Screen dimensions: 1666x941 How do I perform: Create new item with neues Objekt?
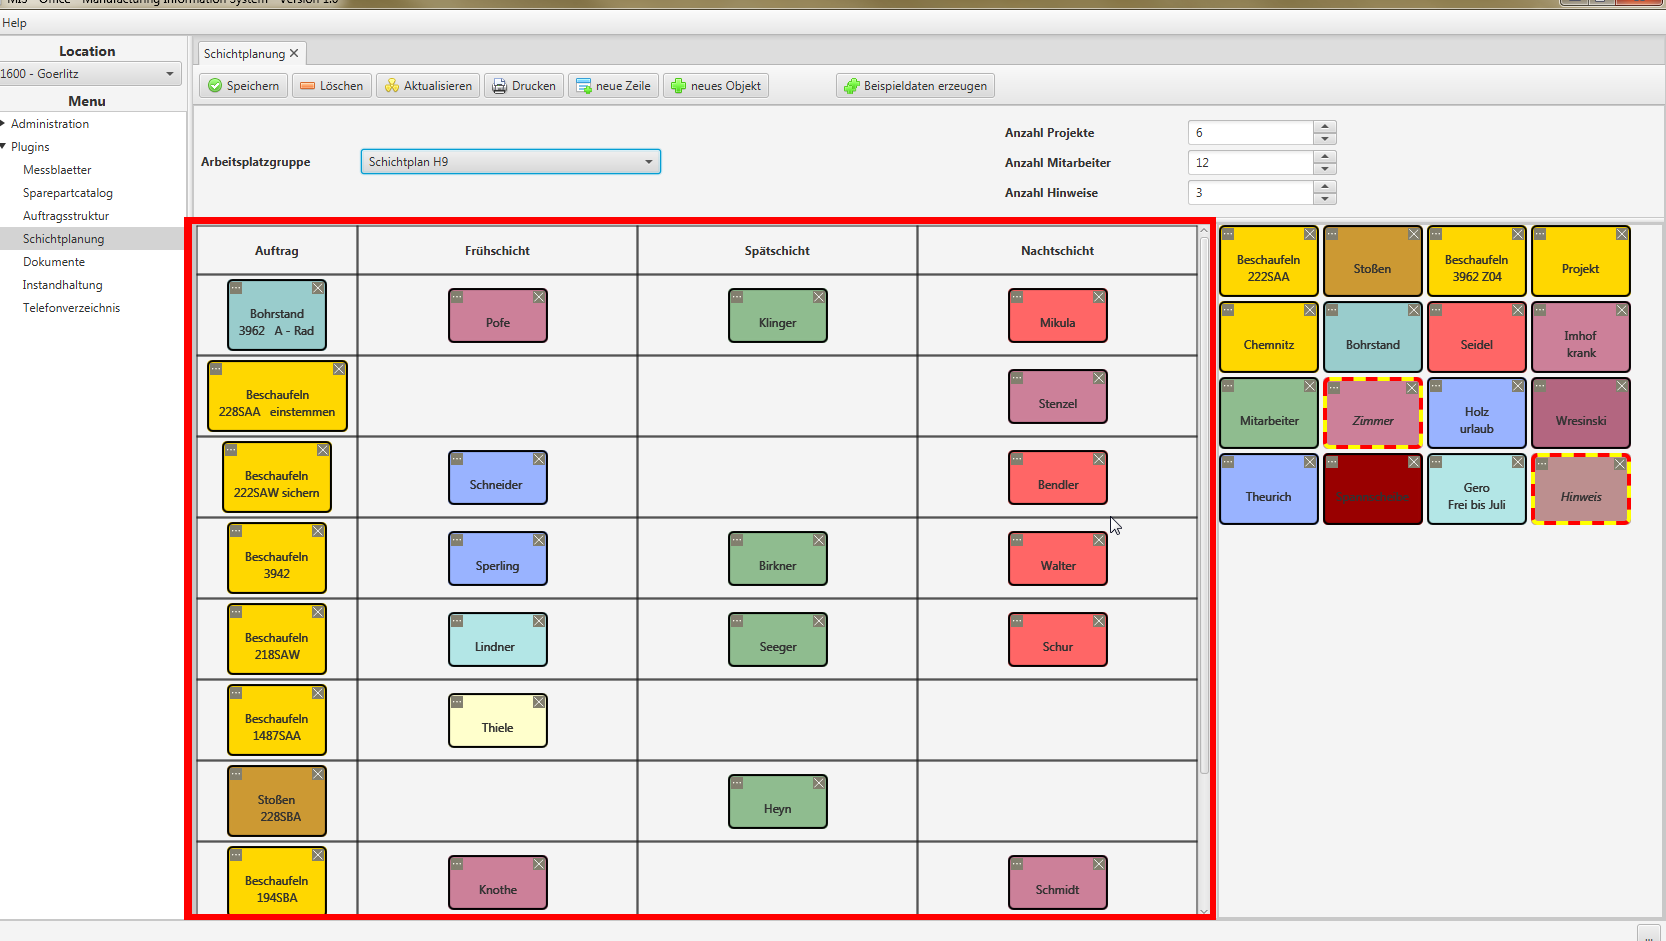click(716, 86)
